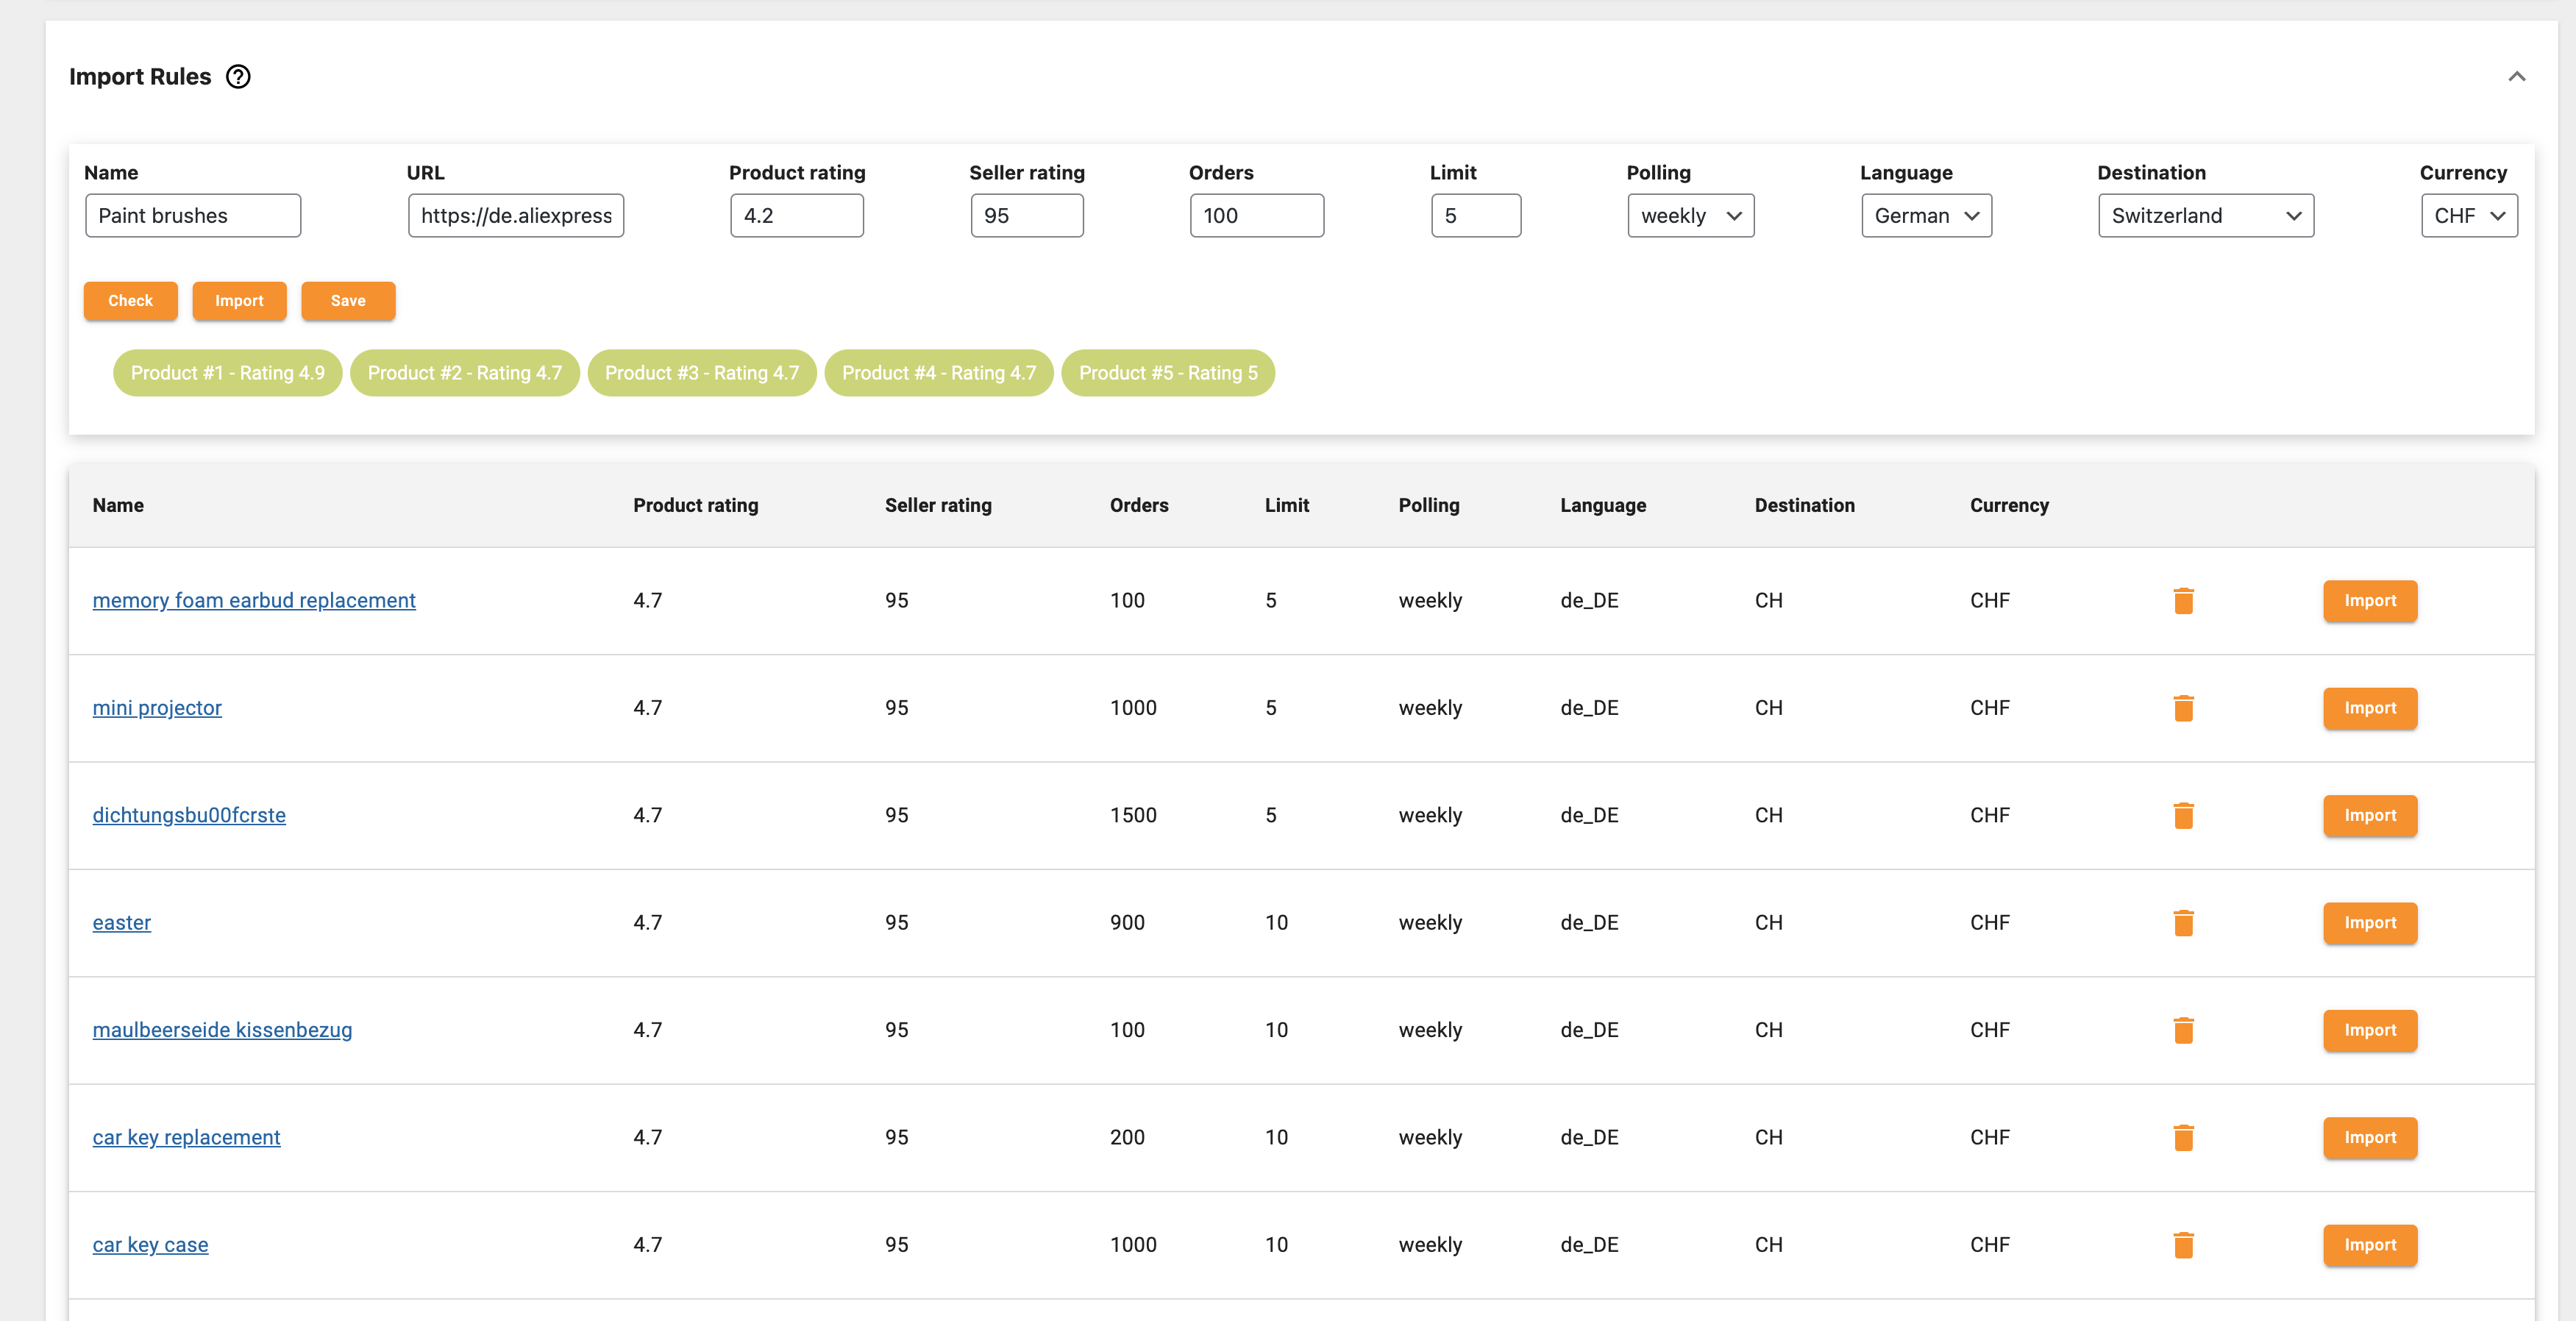Delete the mini projector rule
This screenshot has width=2576, height=1321.
[2183, 708]
